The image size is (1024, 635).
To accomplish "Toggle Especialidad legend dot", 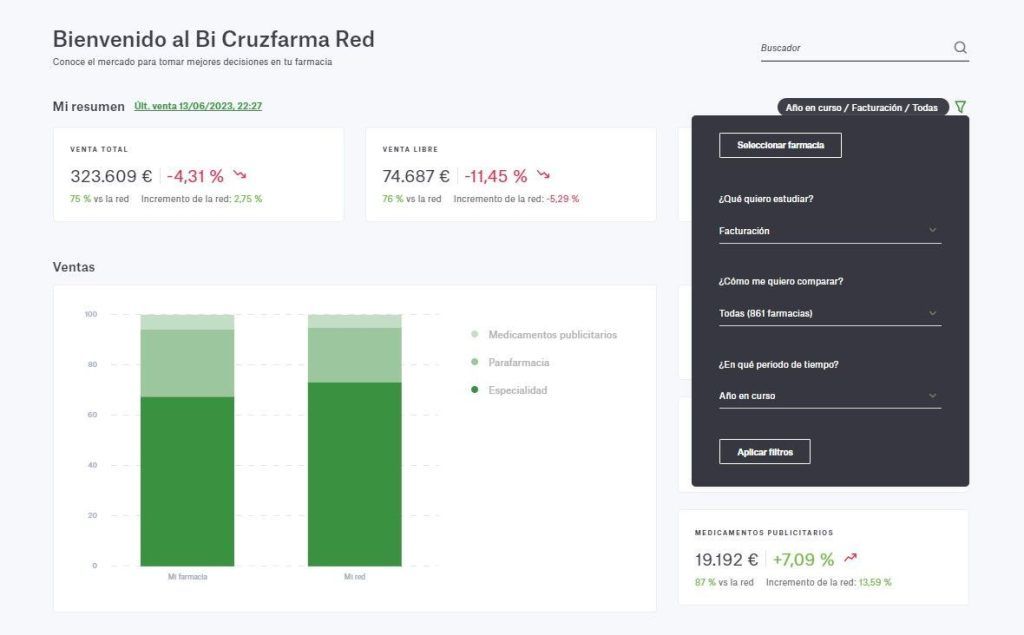I will tap(475, 390).
